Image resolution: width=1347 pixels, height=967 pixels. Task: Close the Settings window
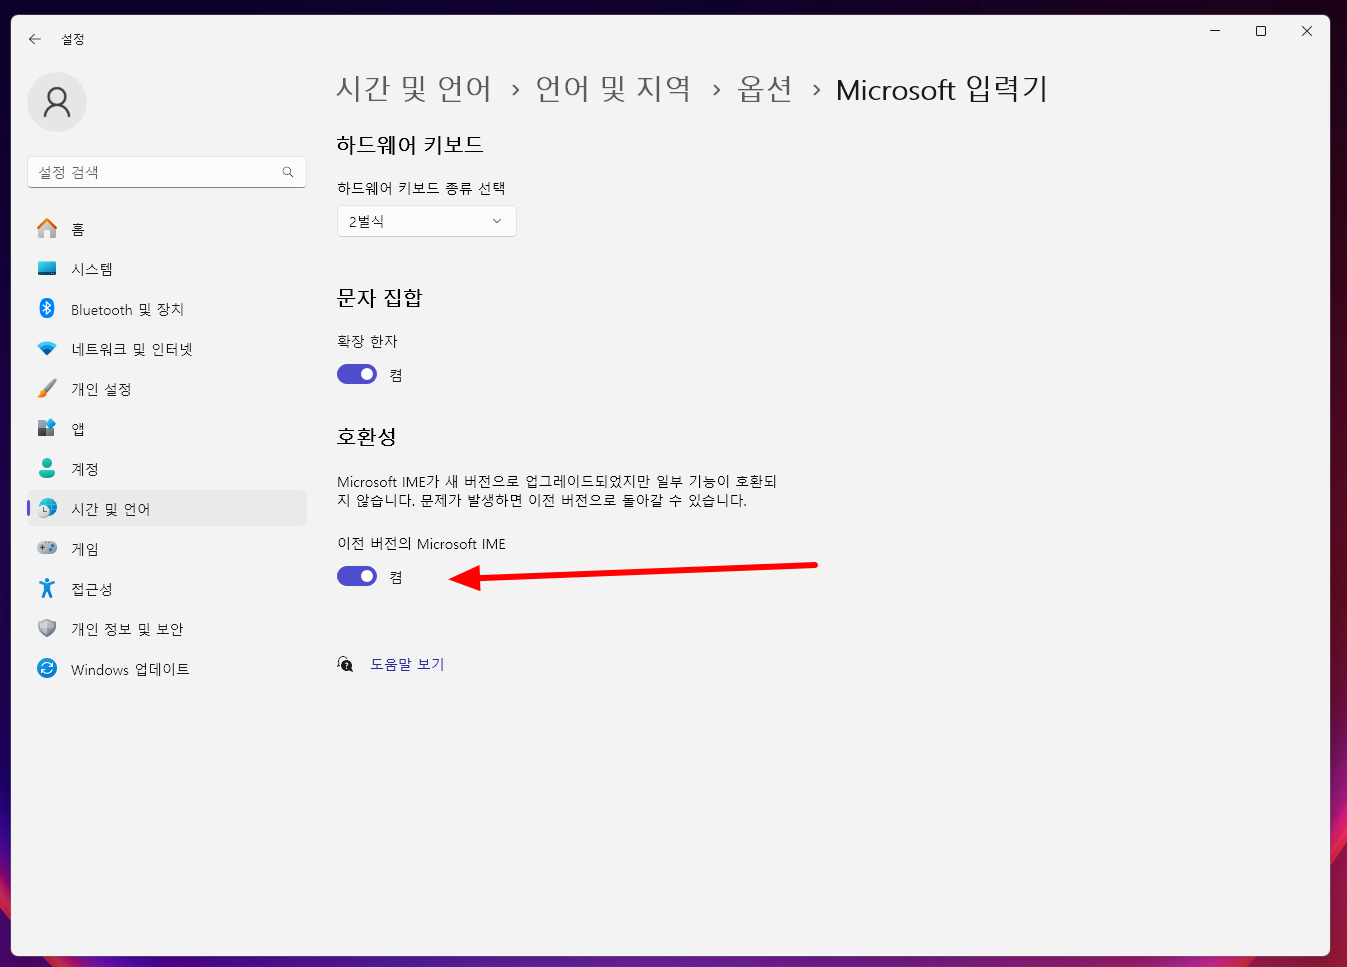pos(1307,31)
